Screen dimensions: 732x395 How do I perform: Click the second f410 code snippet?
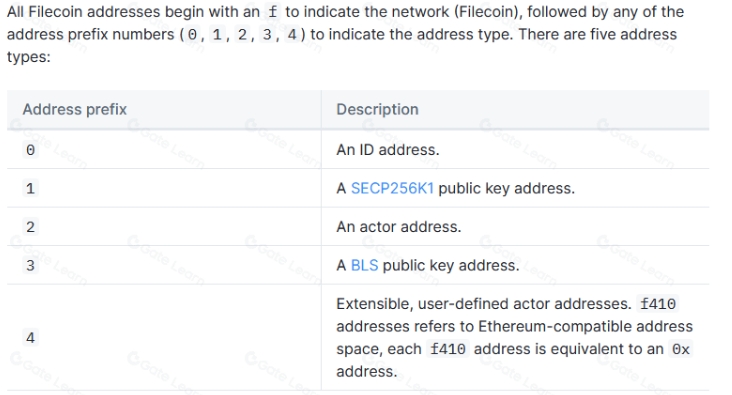click(448, 349)
